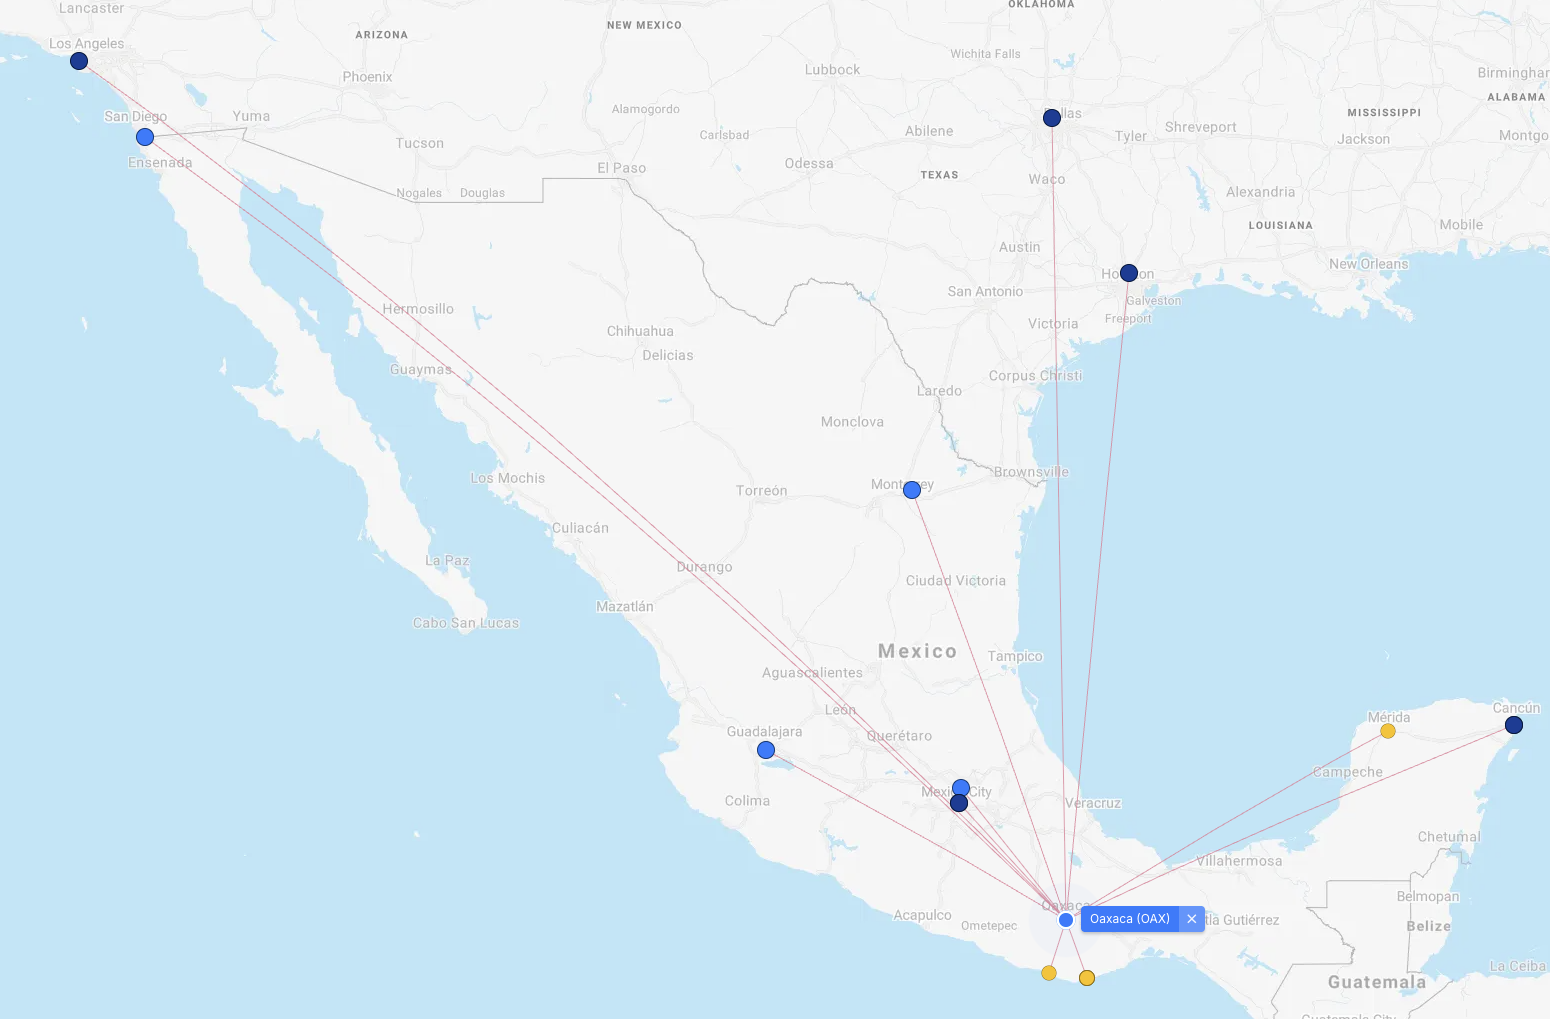Click the Veracruz map label
Image resolution: width=1550 pixels, height=1019 pixels.
1095,802
